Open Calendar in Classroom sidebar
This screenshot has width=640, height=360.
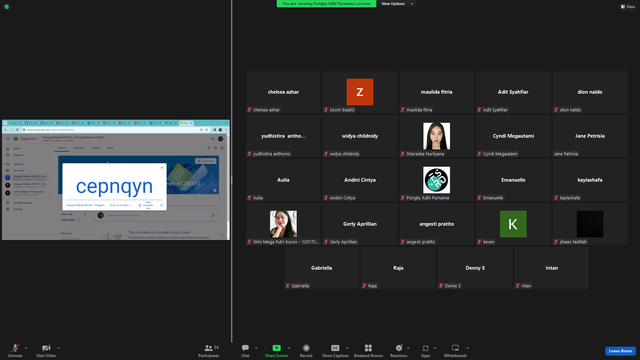[18, 155]
